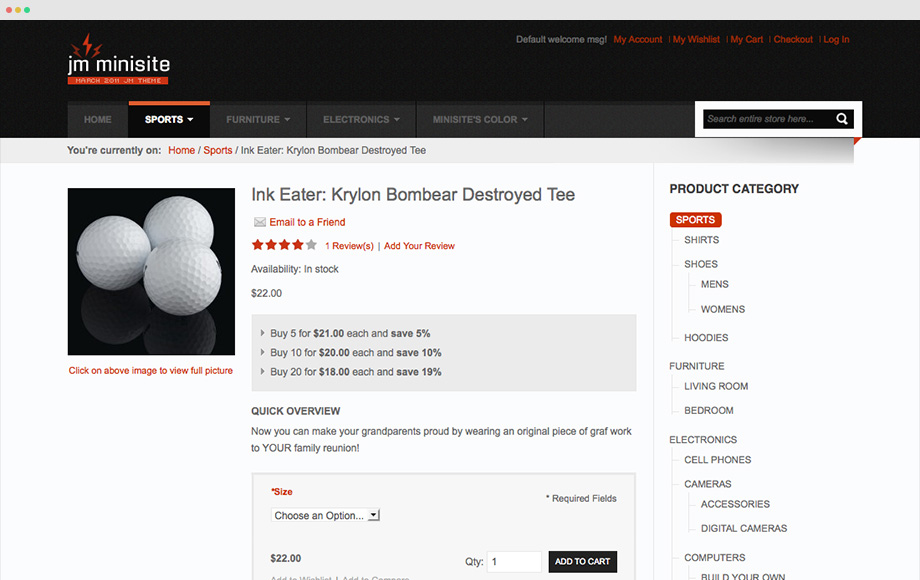Select Hoodies category
This screenshot has height=580, width=920.
click(x=706, y=338)
